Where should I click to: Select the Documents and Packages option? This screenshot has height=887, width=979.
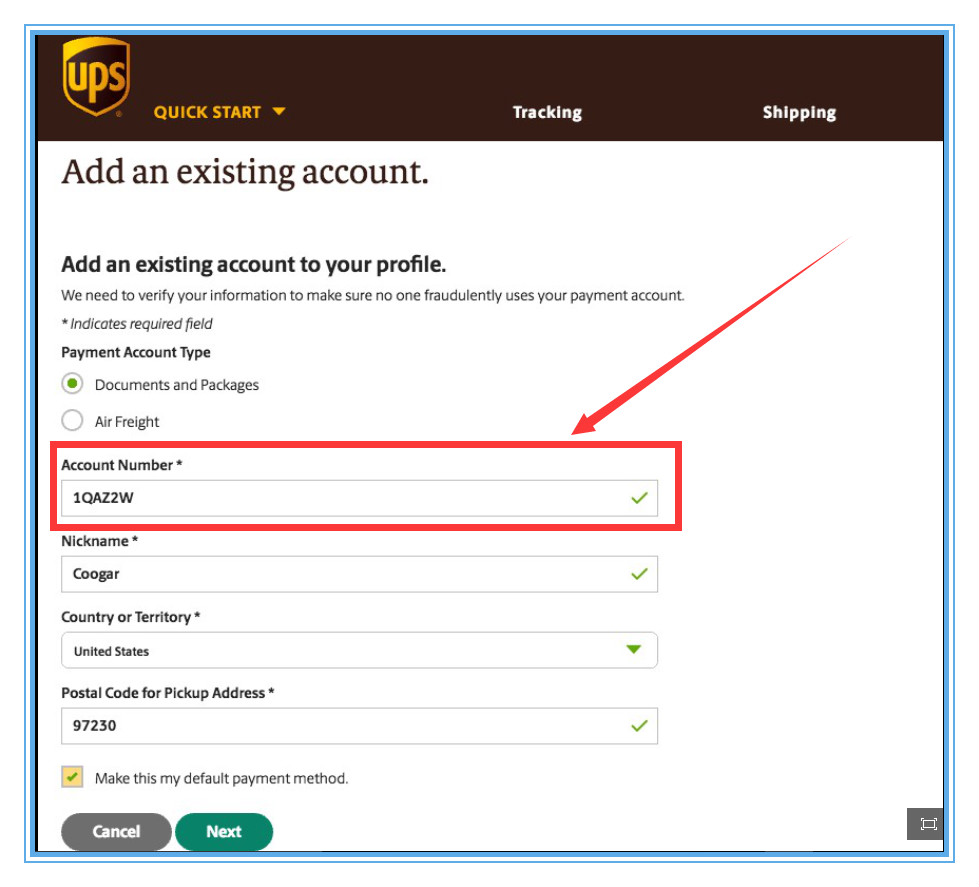point(71,384)
